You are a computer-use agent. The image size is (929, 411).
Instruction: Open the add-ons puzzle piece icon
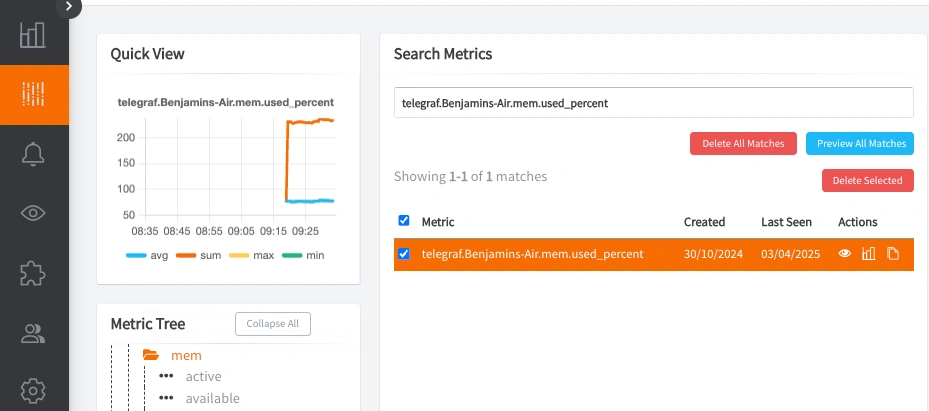click(33, 273)
